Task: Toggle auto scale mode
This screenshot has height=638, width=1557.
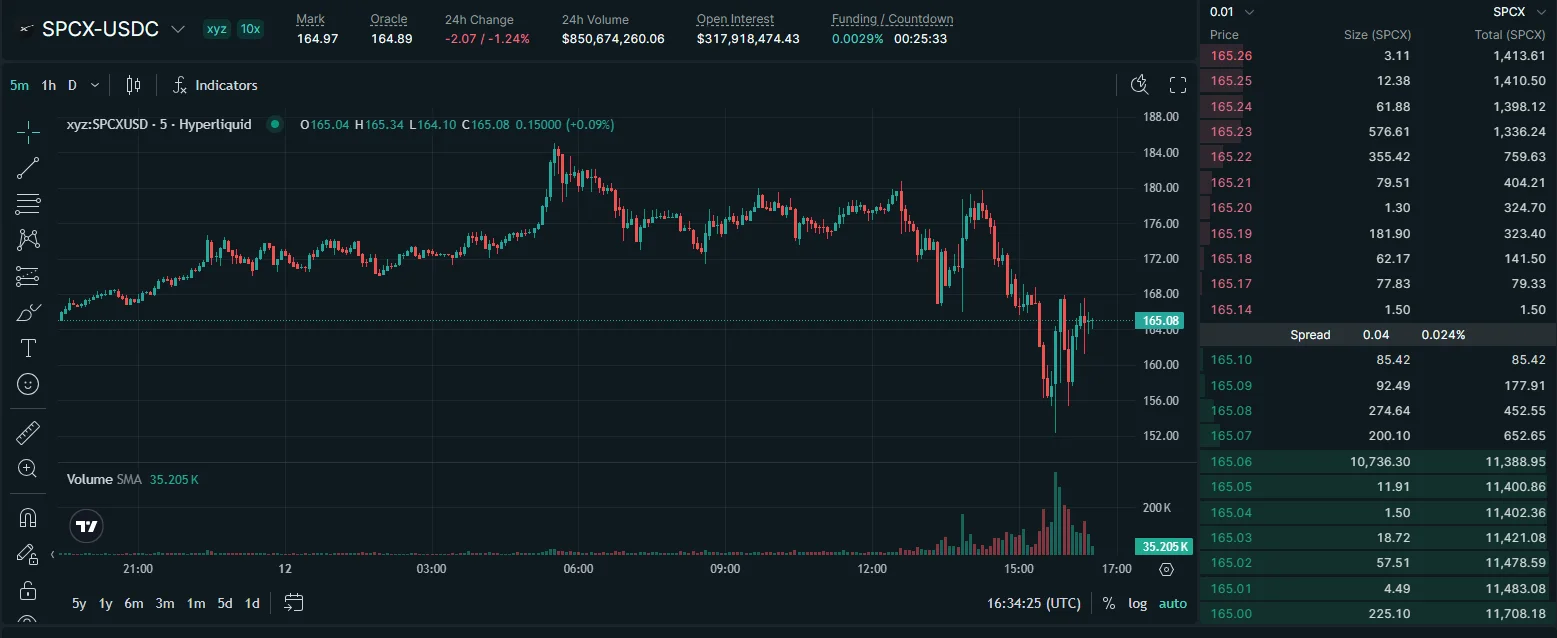Action: tap(1173, 603)
